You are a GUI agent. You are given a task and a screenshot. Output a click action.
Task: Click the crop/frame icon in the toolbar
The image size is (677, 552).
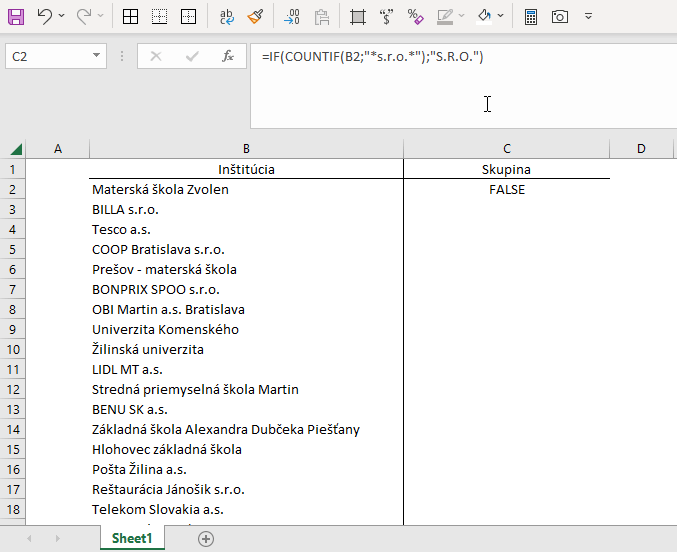pyautogui.click(x=358, y=17)
